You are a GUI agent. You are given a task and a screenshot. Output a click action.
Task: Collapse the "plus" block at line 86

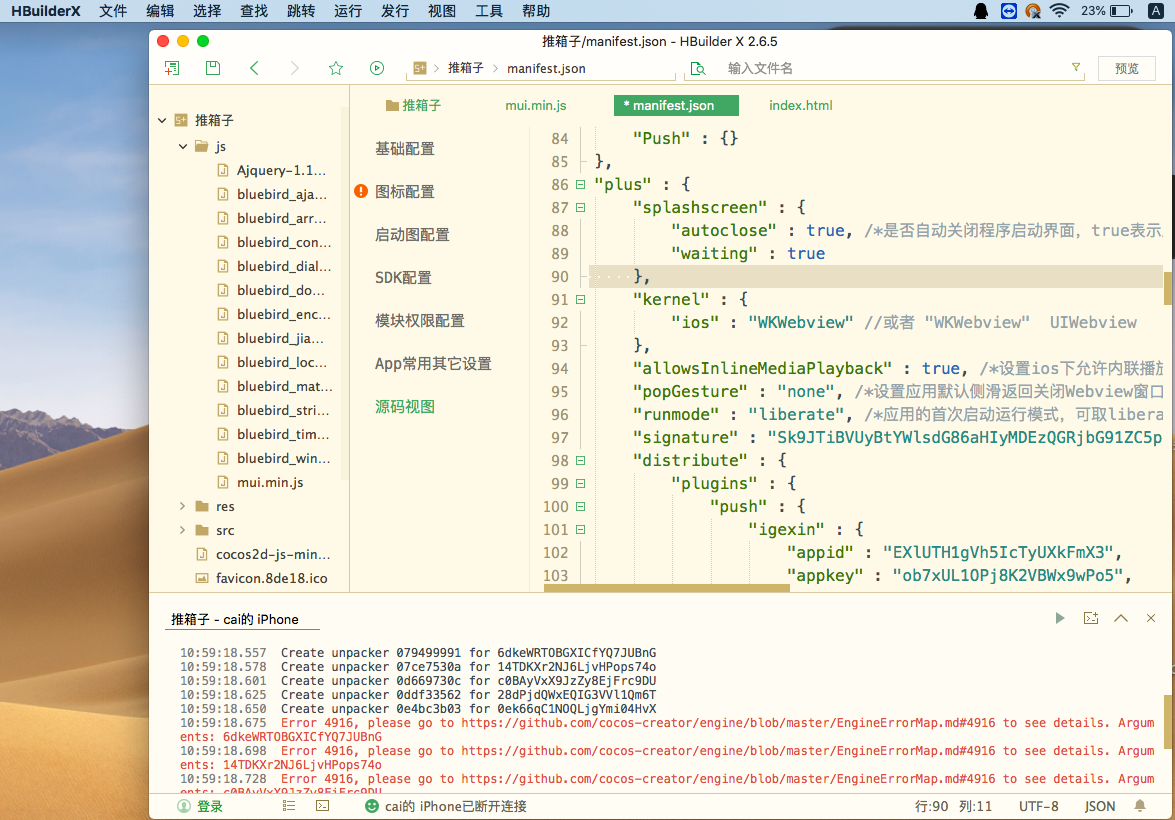[580, 185]
